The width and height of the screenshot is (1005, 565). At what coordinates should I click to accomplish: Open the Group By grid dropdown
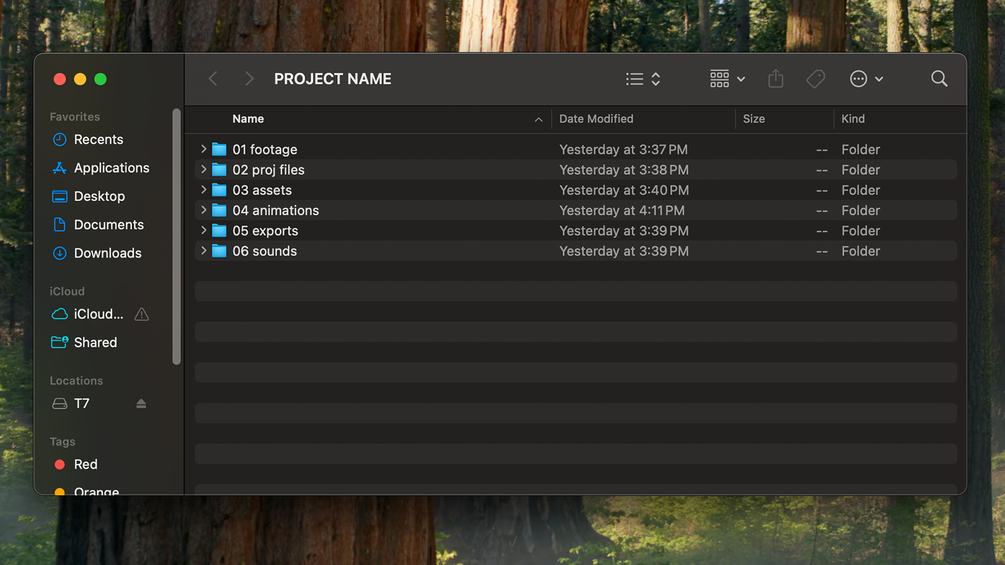click(x=727, y=79)
